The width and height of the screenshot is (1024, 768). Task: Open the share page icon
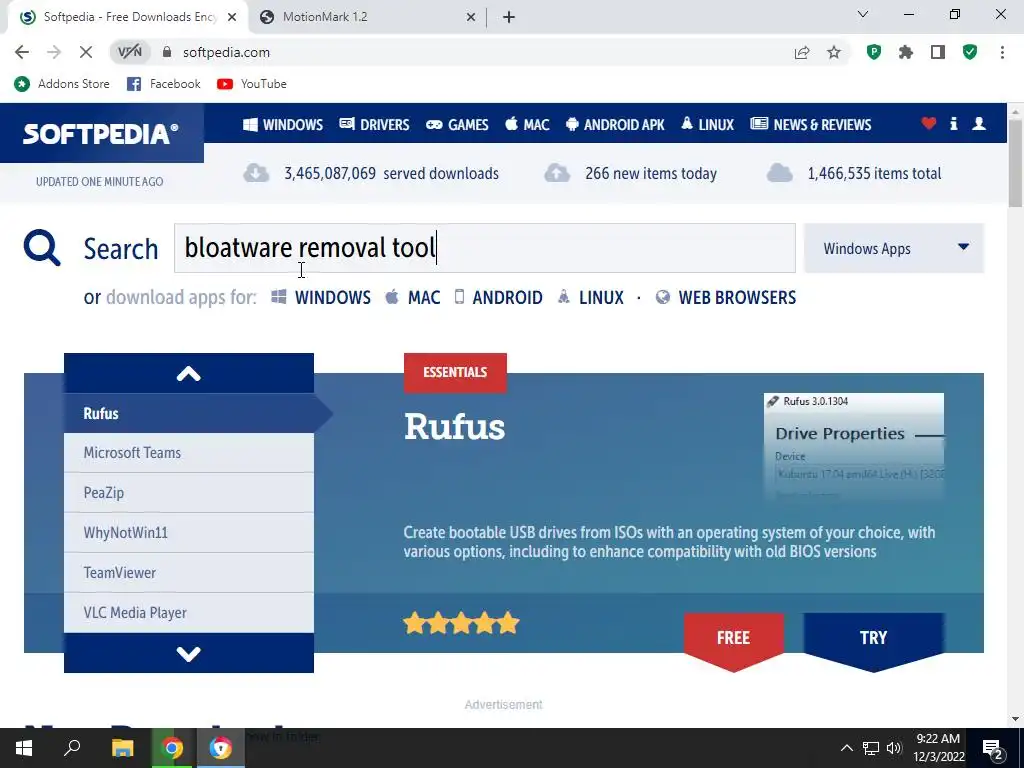click(802, 52)
